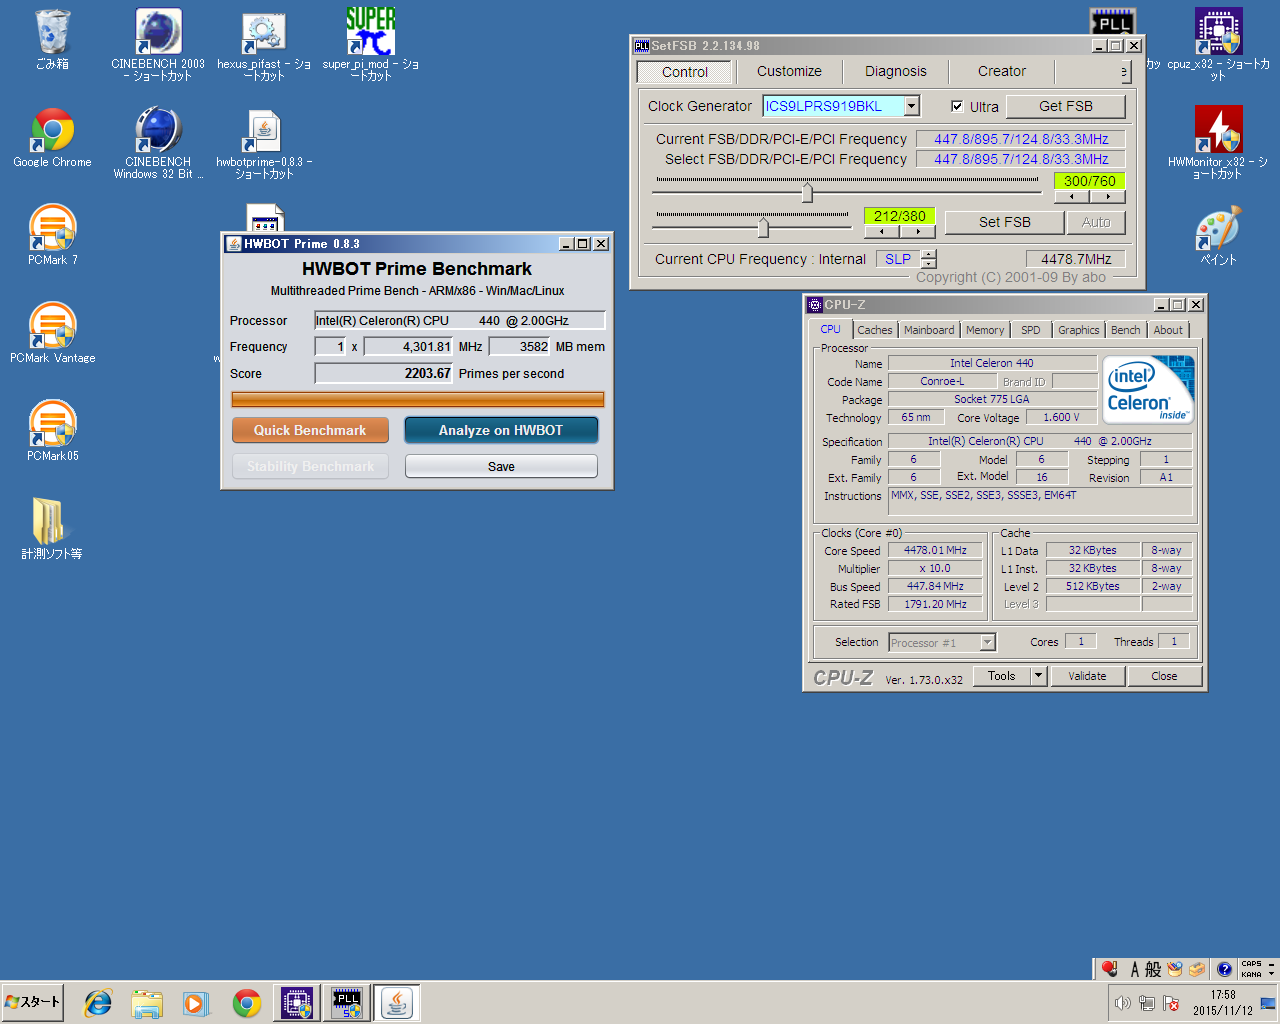Image resolution: width=1280 pixels, height=1024 pixels.
Task: Open the Processor #1 selection dropdown
Action: 987,643
